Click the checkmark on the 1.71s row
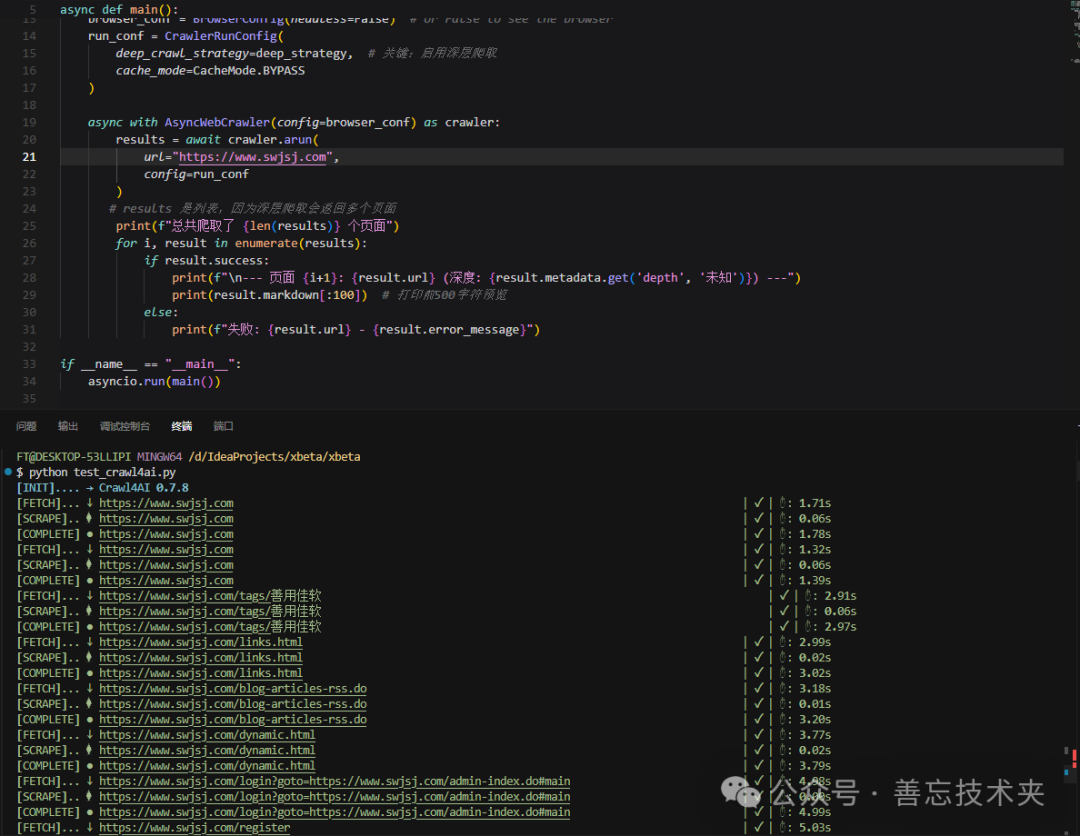1080x836 pixels. click(x=759, y=503)
